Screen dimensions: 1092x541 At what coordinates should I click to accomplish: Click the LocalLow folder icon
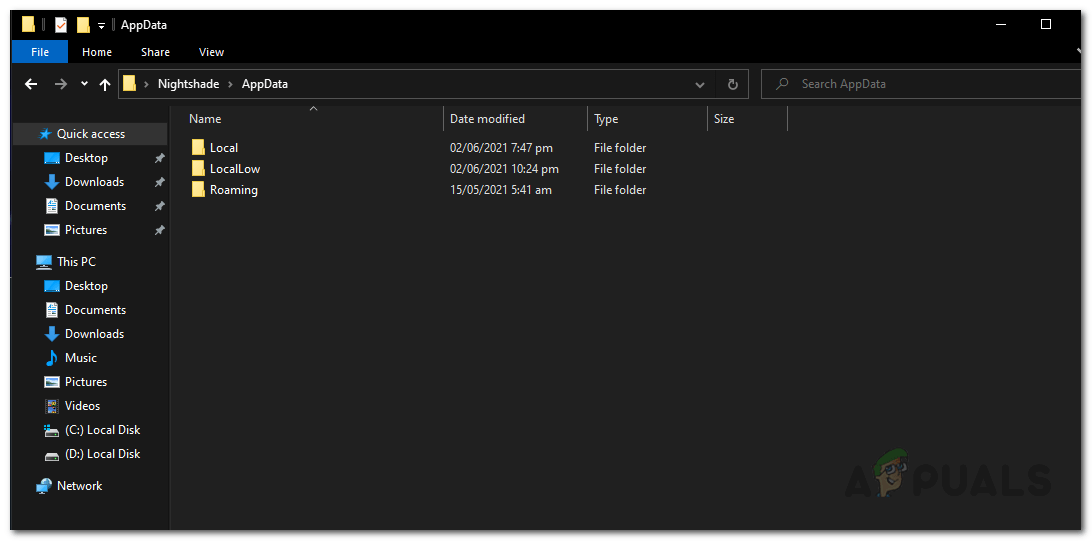(198, 168)
